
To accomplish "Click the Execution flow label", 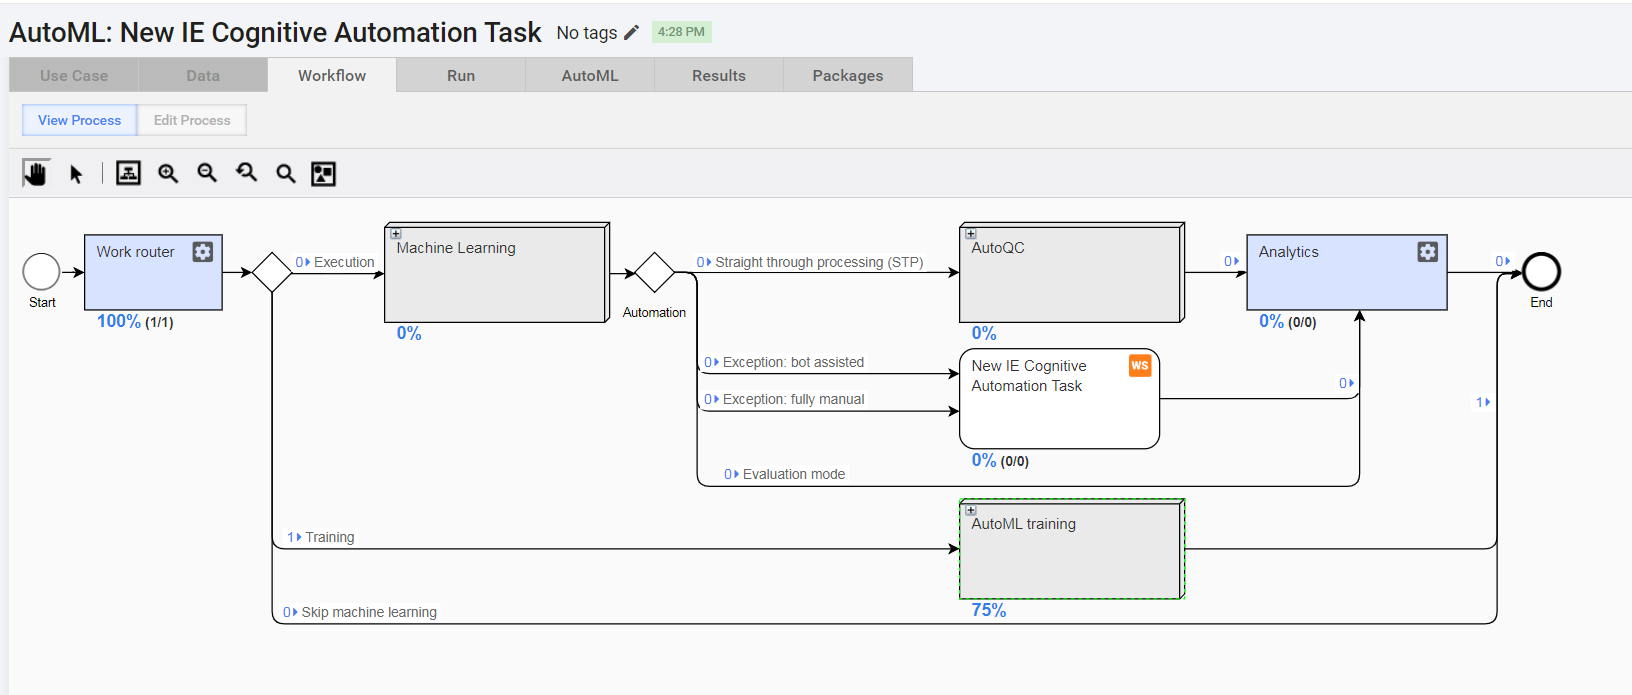I will coord(344,262).
